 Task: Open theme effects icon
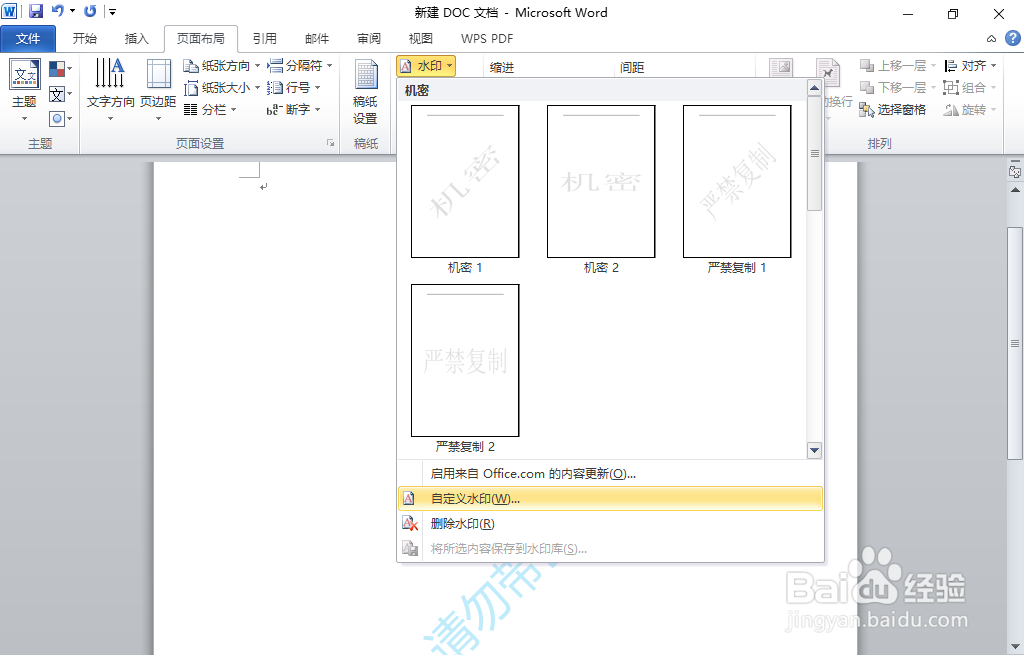coord(60,119)
